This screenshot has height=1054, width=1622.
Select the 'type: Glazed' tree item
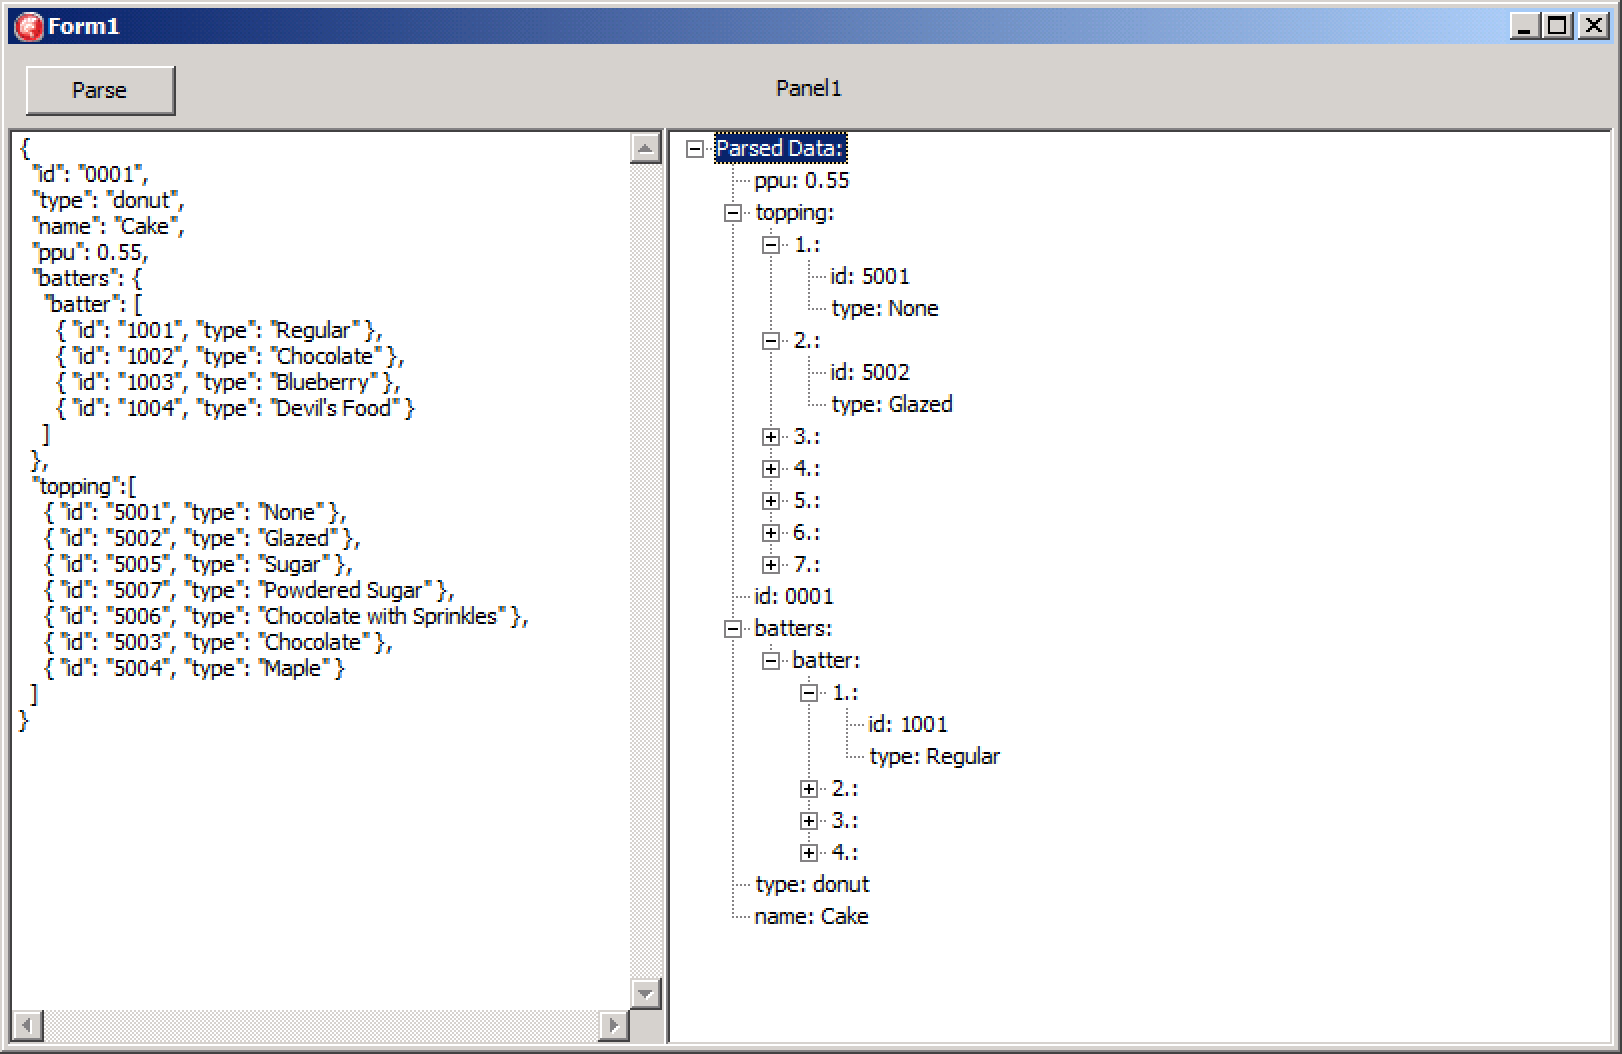point(891,405)
